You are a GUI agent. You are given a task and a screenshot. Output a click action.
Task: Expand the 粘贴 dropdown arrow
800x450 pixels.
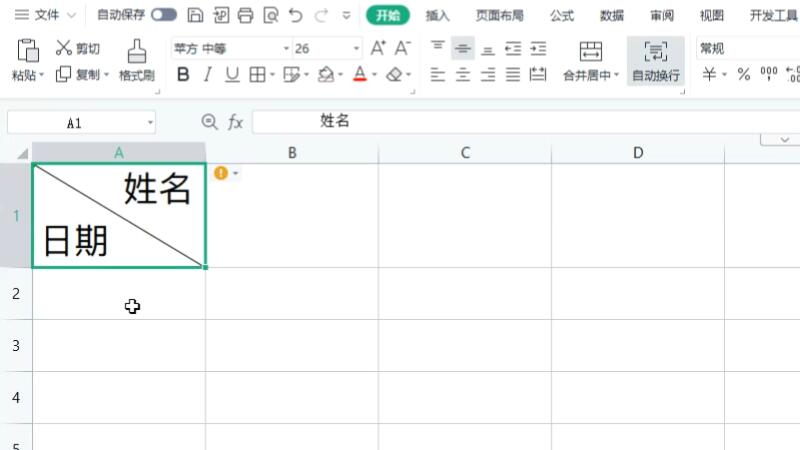42,76
